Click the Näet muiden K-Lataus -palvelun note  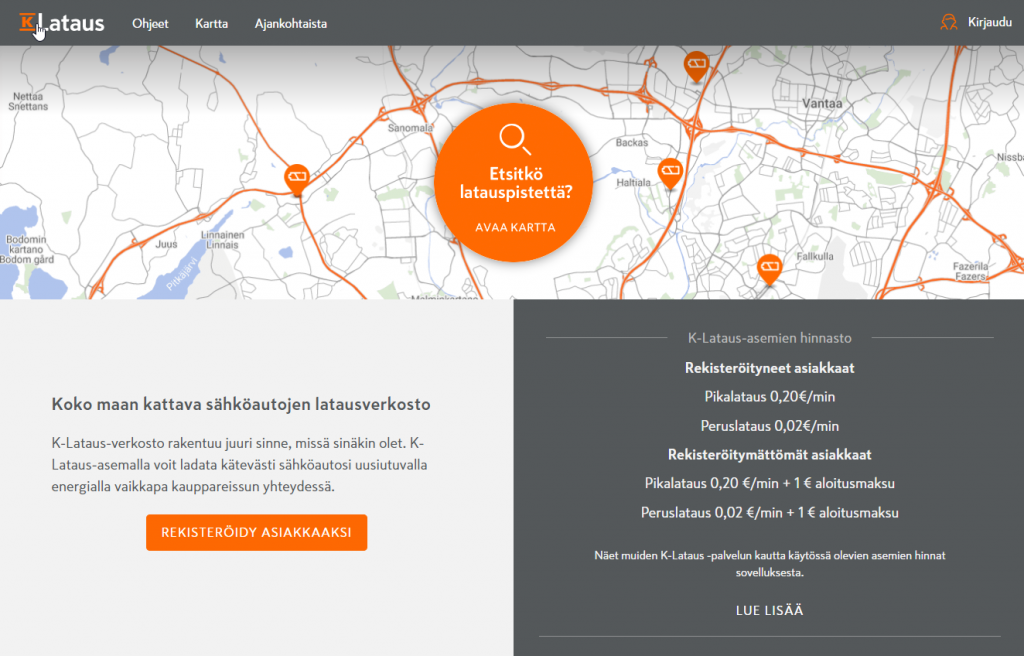[x=769, y=564]
